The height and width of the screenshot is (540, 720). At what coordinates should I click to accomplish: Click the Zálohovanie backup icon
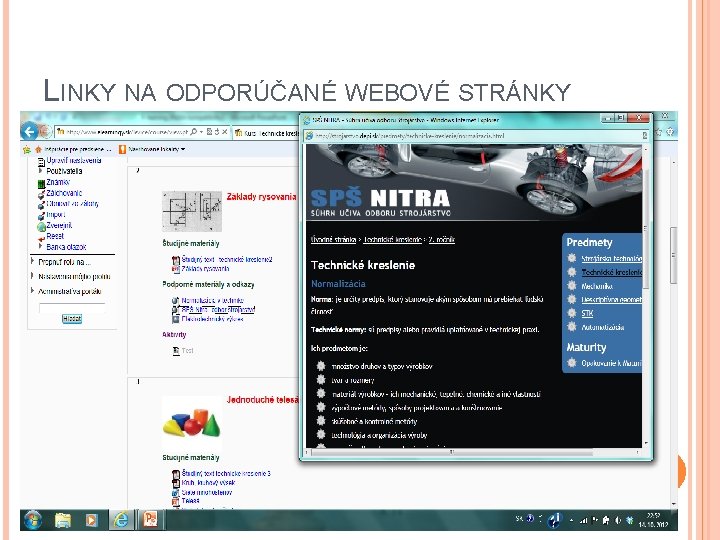click(x=41, y=194)
